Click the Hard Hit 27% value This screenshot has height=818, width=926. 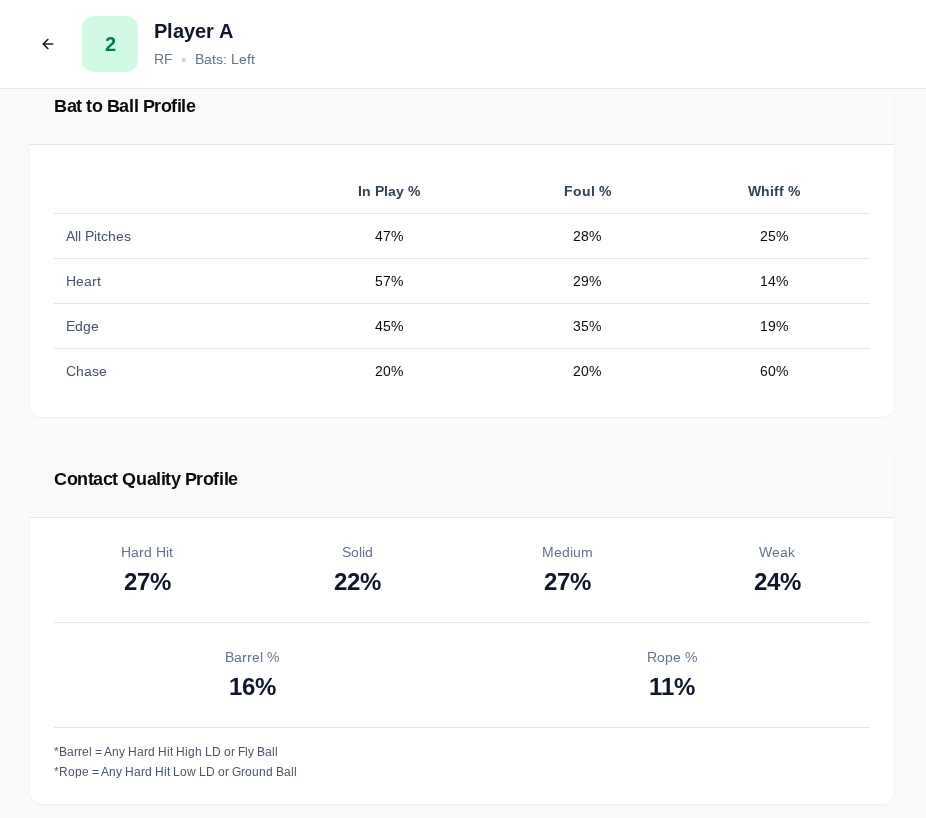(148, 582)
